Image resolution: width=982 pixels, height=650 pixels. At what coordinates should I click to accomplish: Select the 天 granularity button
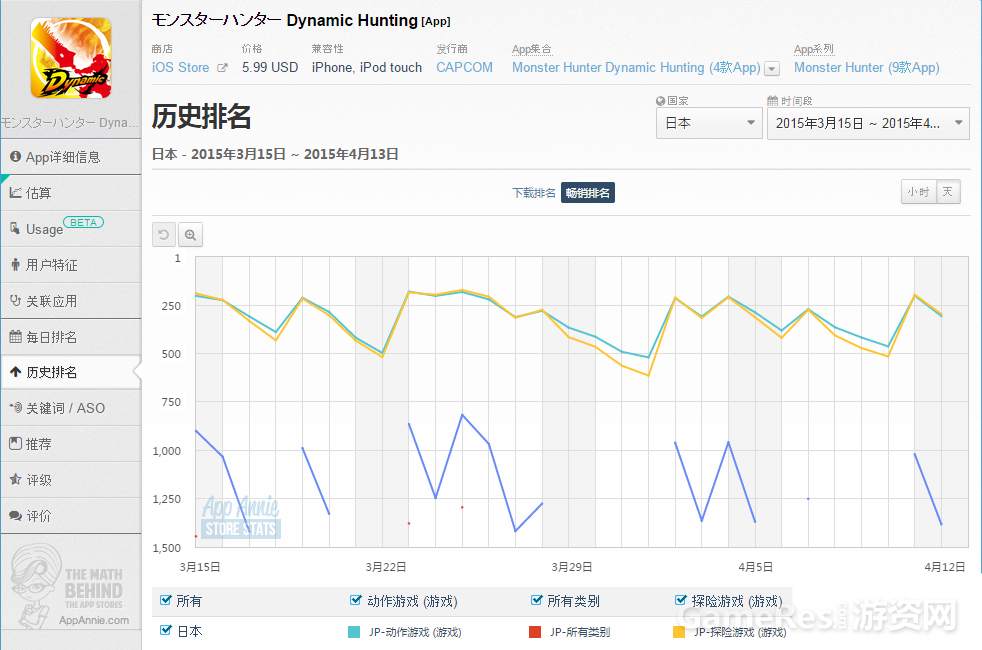948,192
